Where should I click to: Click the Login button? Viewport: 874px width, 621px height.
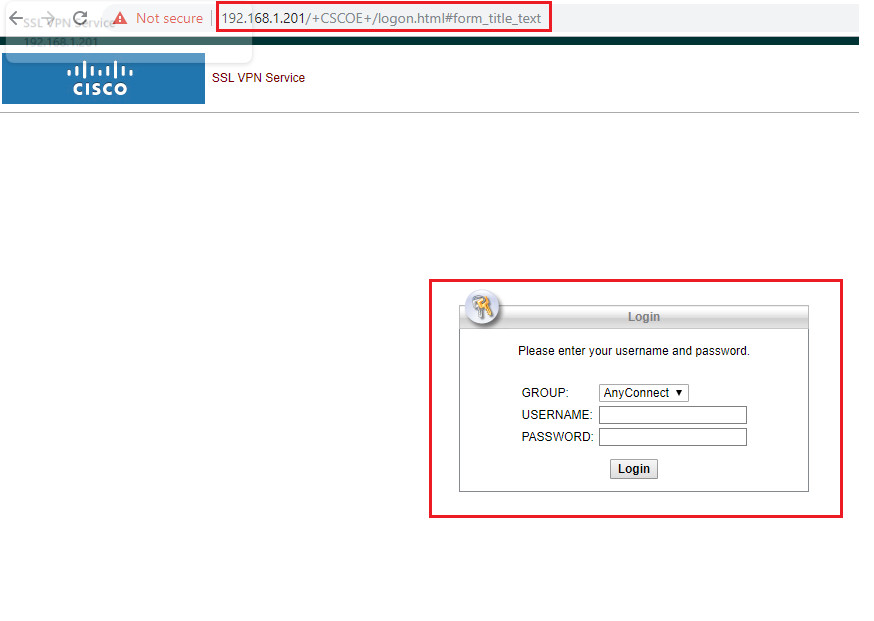click(634, 469)
